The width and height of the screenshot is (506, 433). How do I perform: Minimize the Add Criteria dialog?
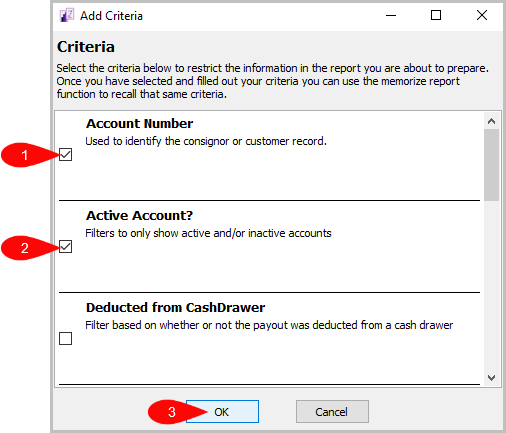coord(391,15)
